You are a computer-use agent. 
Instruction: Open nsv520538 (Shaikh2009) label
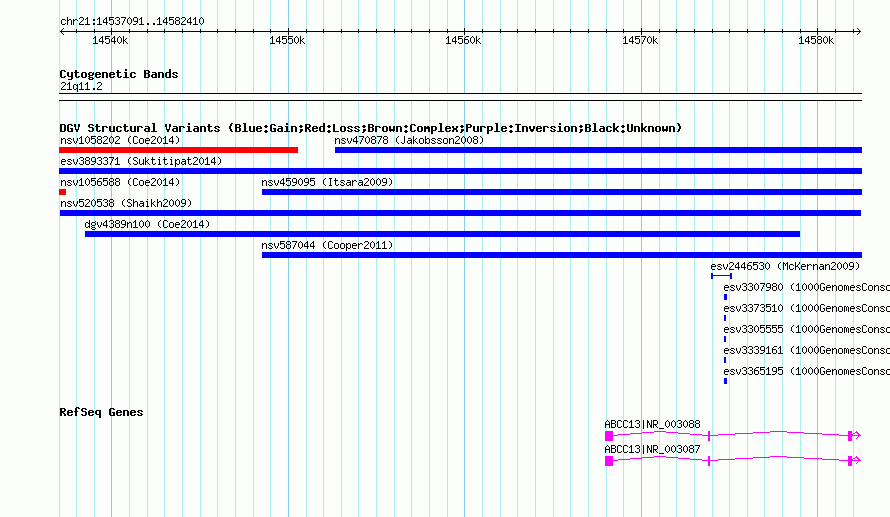click(x=126, y=203)
